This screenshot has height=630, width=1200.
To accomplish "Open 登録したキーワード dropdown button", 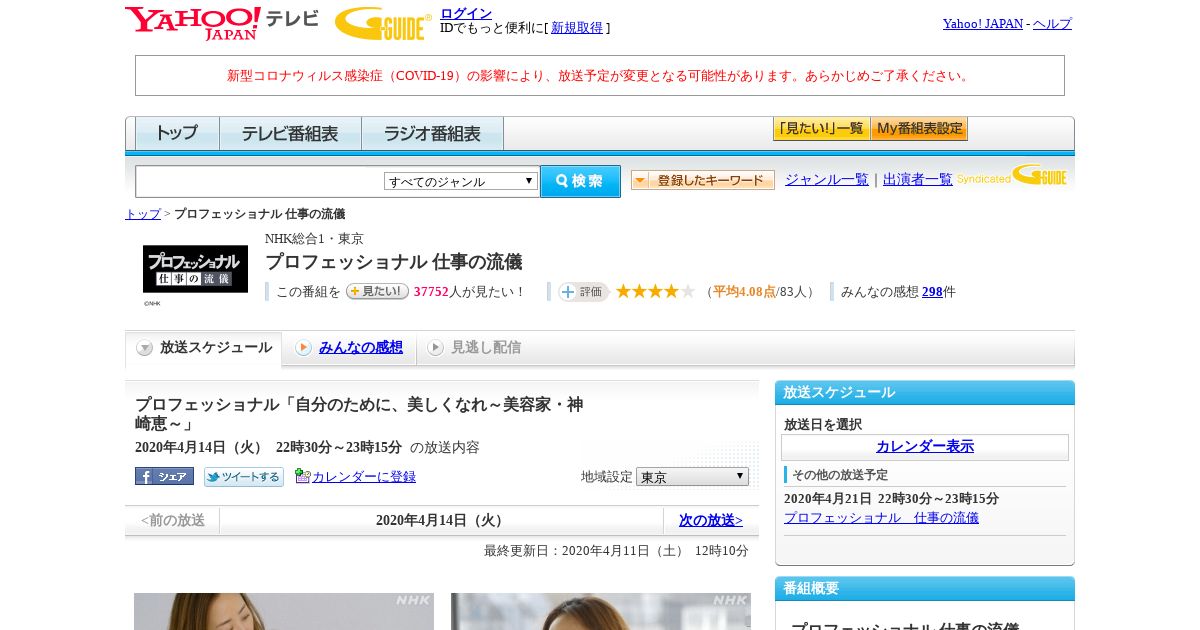I will tap(703, 180).
